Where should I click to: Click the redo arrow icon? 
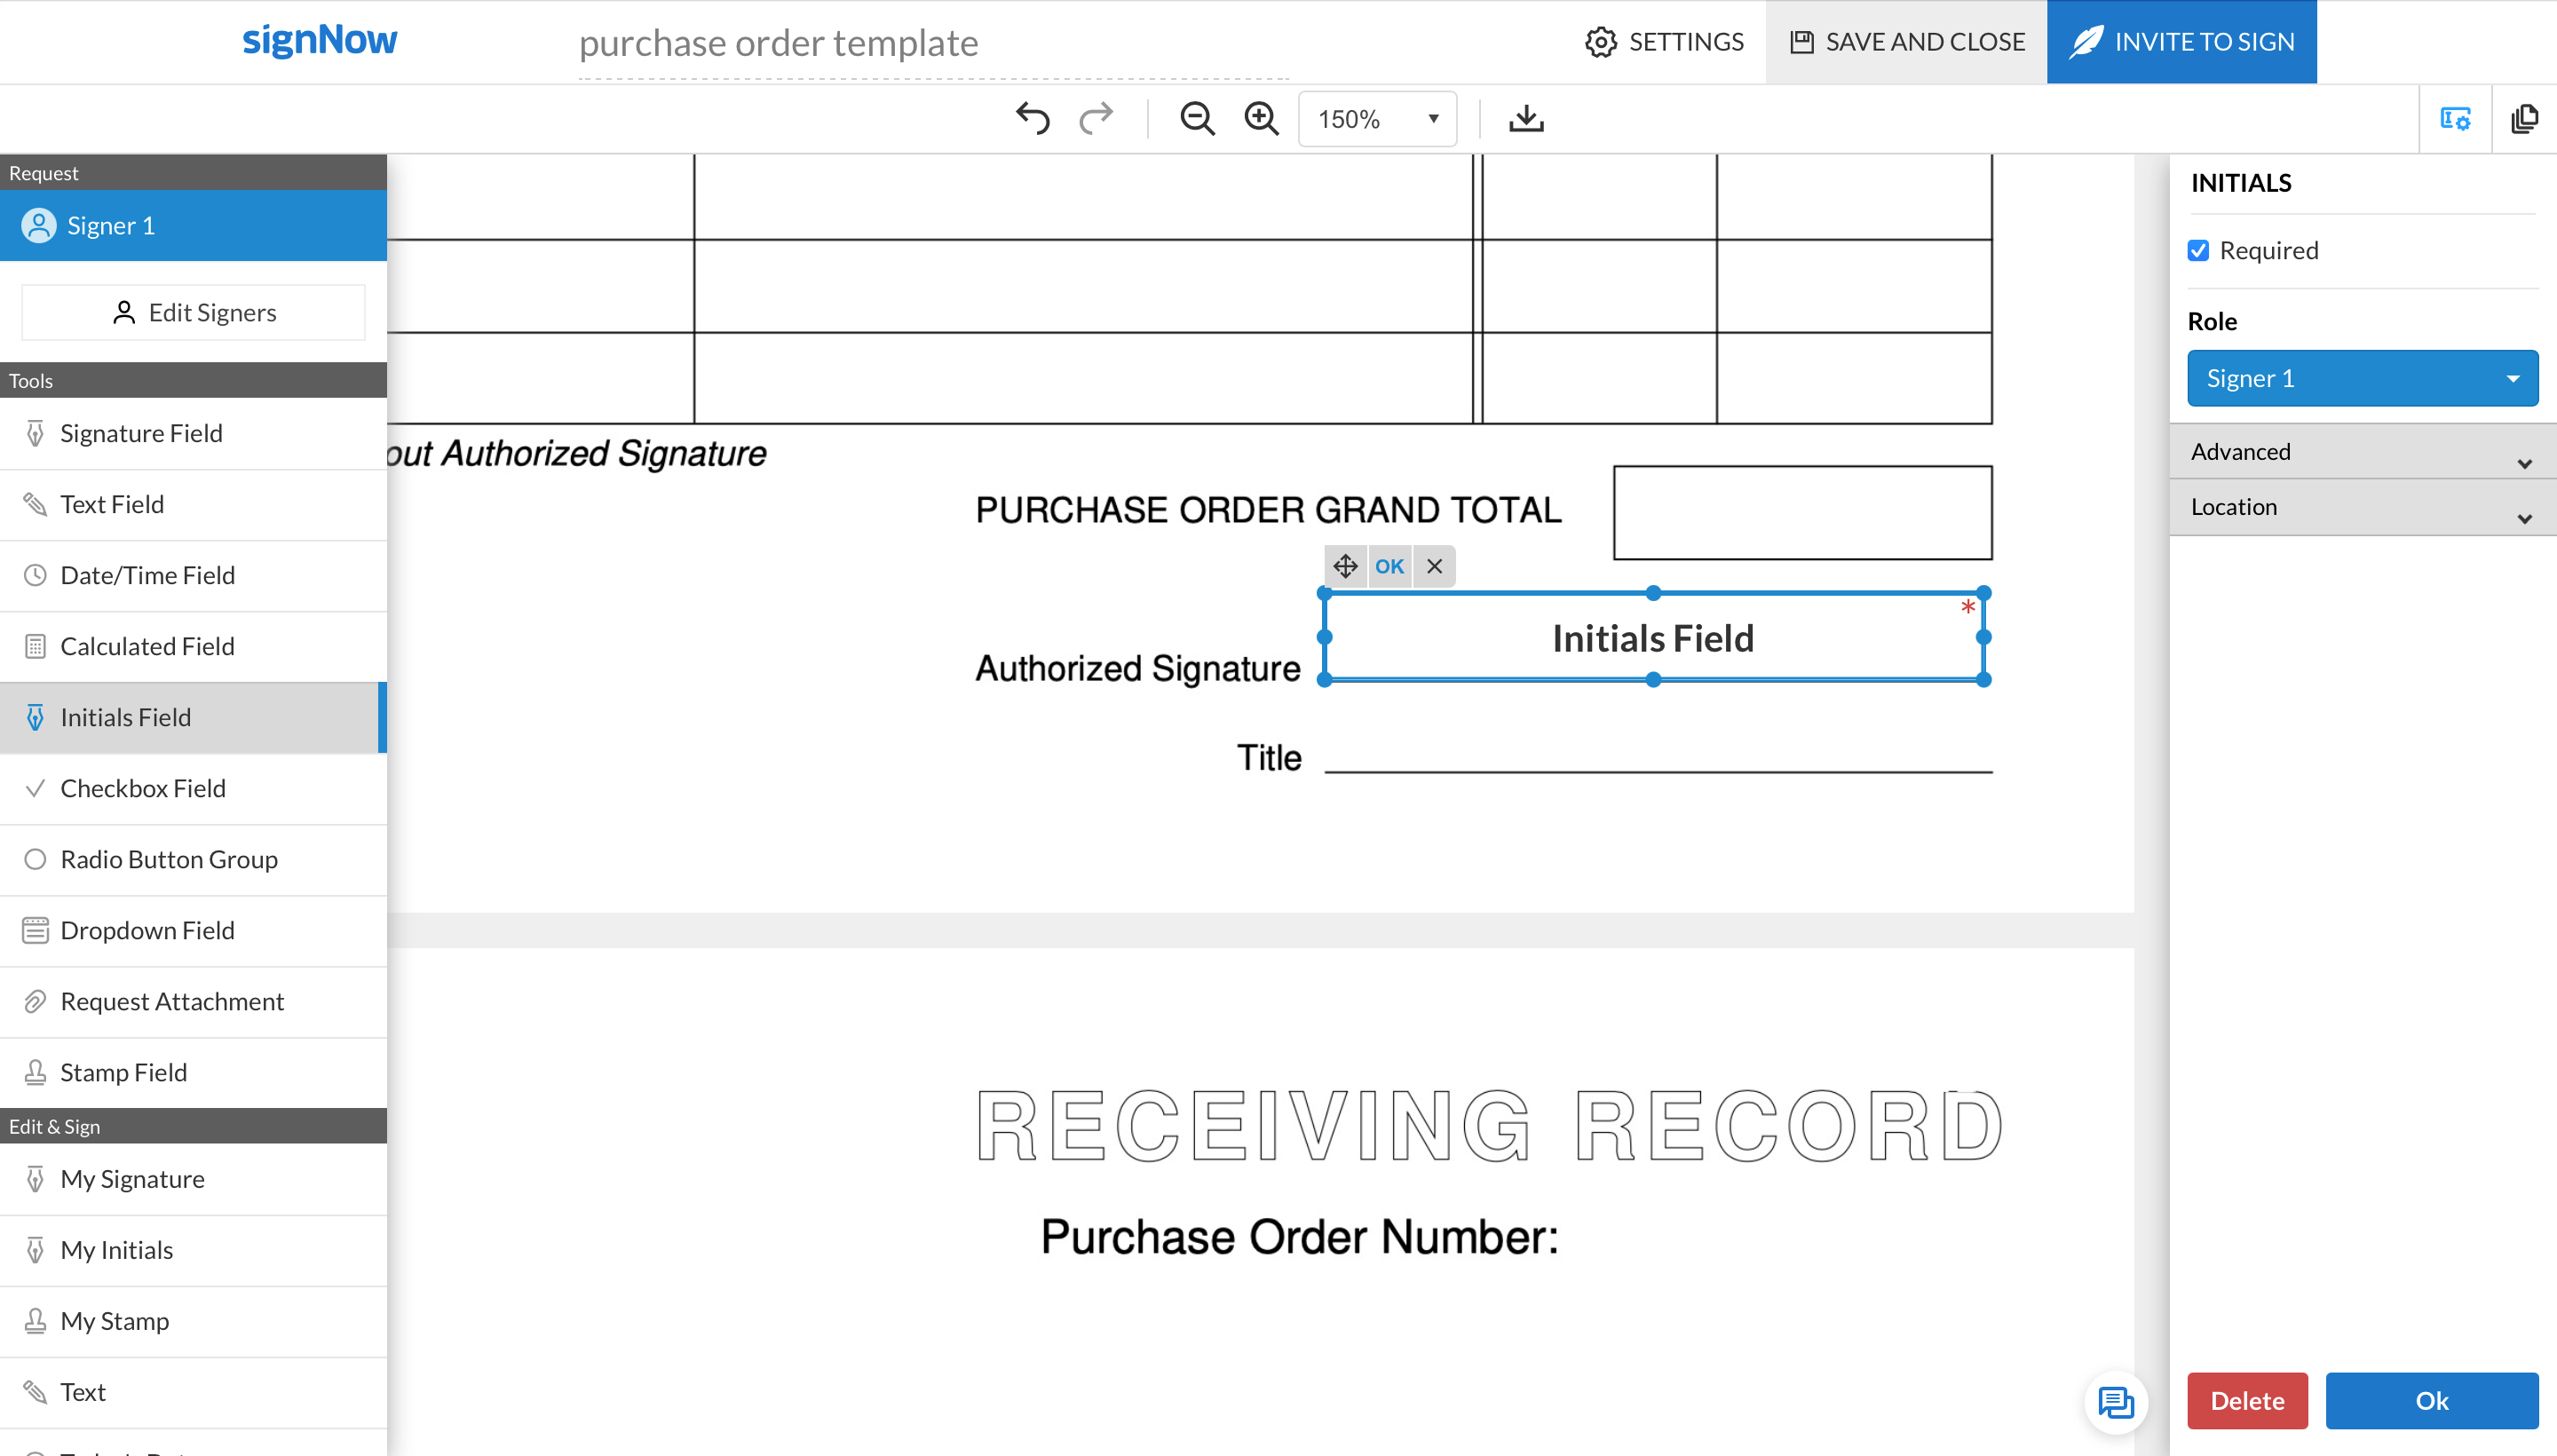1096,119
